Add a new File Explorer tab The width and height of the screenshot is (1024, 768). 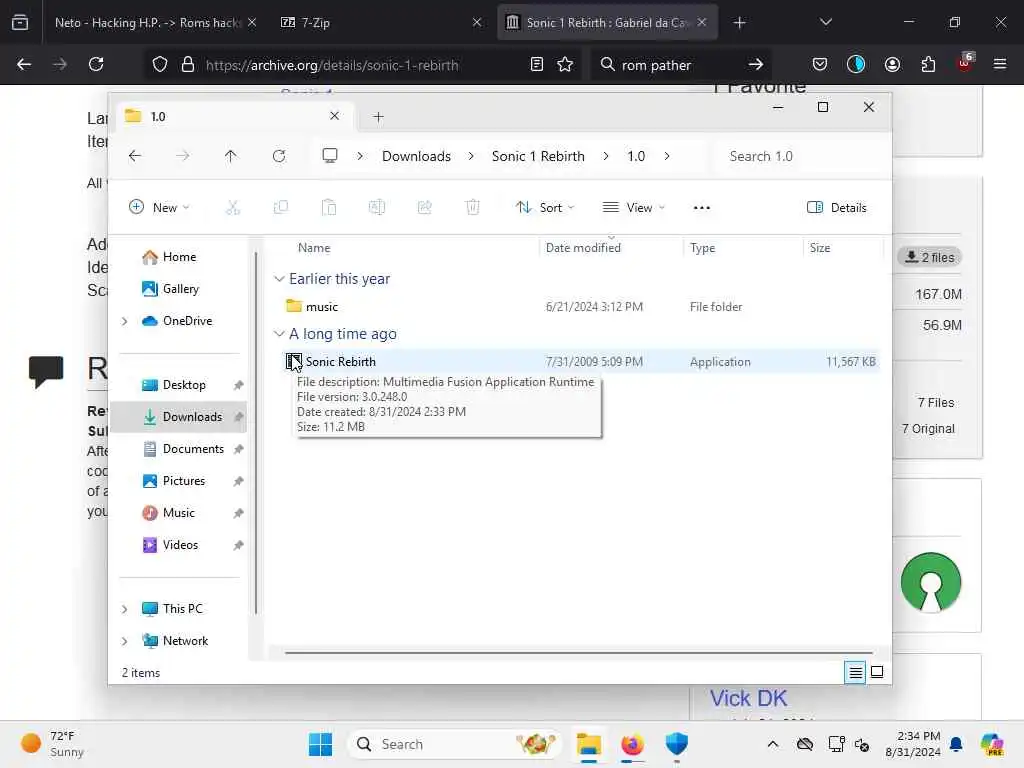pos(378,117)
